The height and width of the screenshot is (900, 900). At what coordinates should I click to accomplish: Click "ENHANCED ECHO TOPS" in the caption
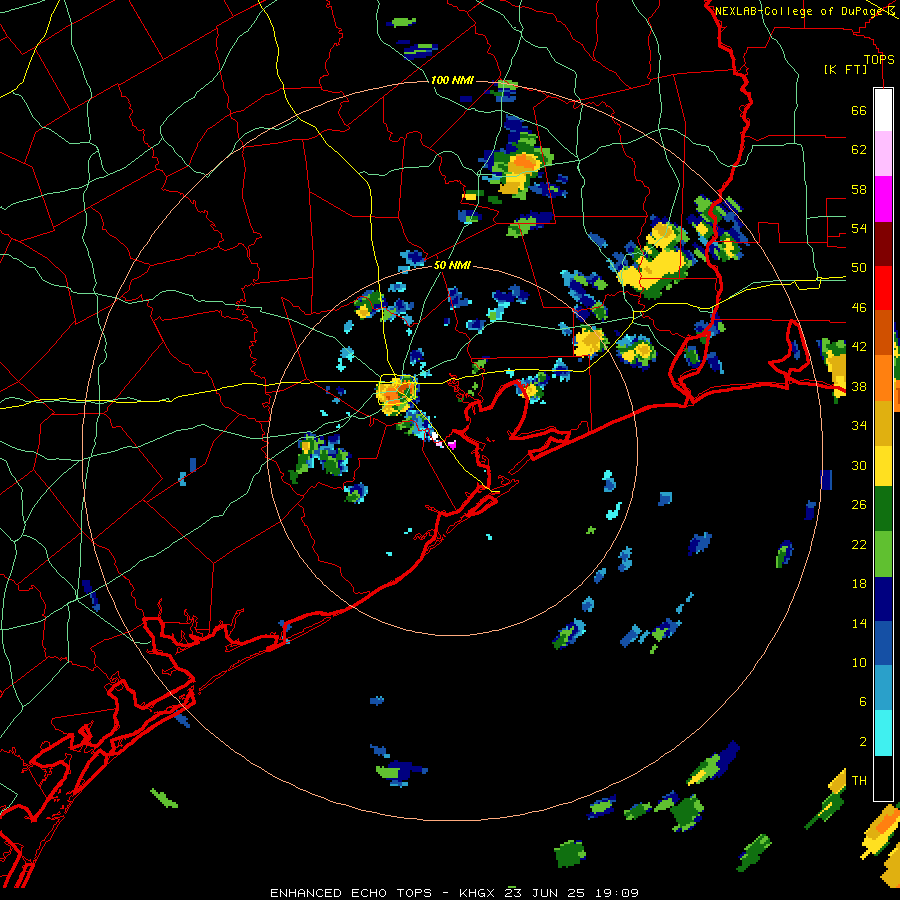tap(351, 893)
